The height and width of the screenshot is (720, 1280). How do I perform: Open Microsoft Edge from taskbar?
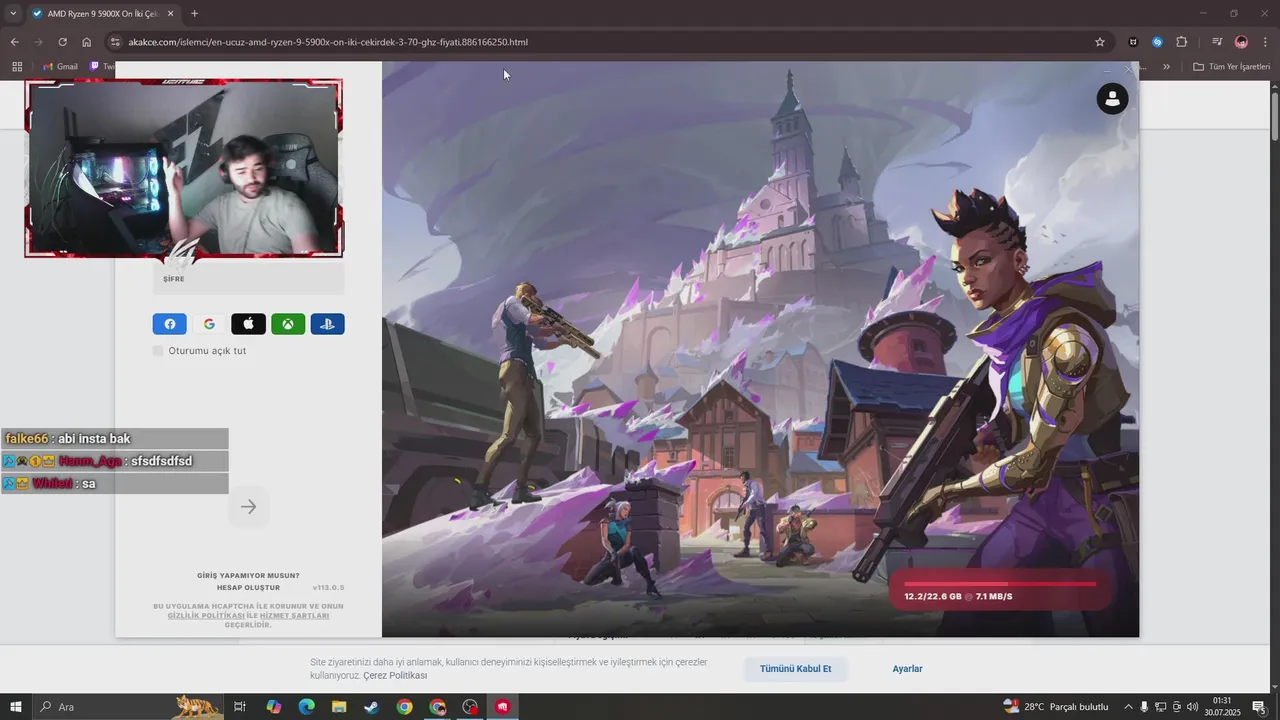(306, 707)
